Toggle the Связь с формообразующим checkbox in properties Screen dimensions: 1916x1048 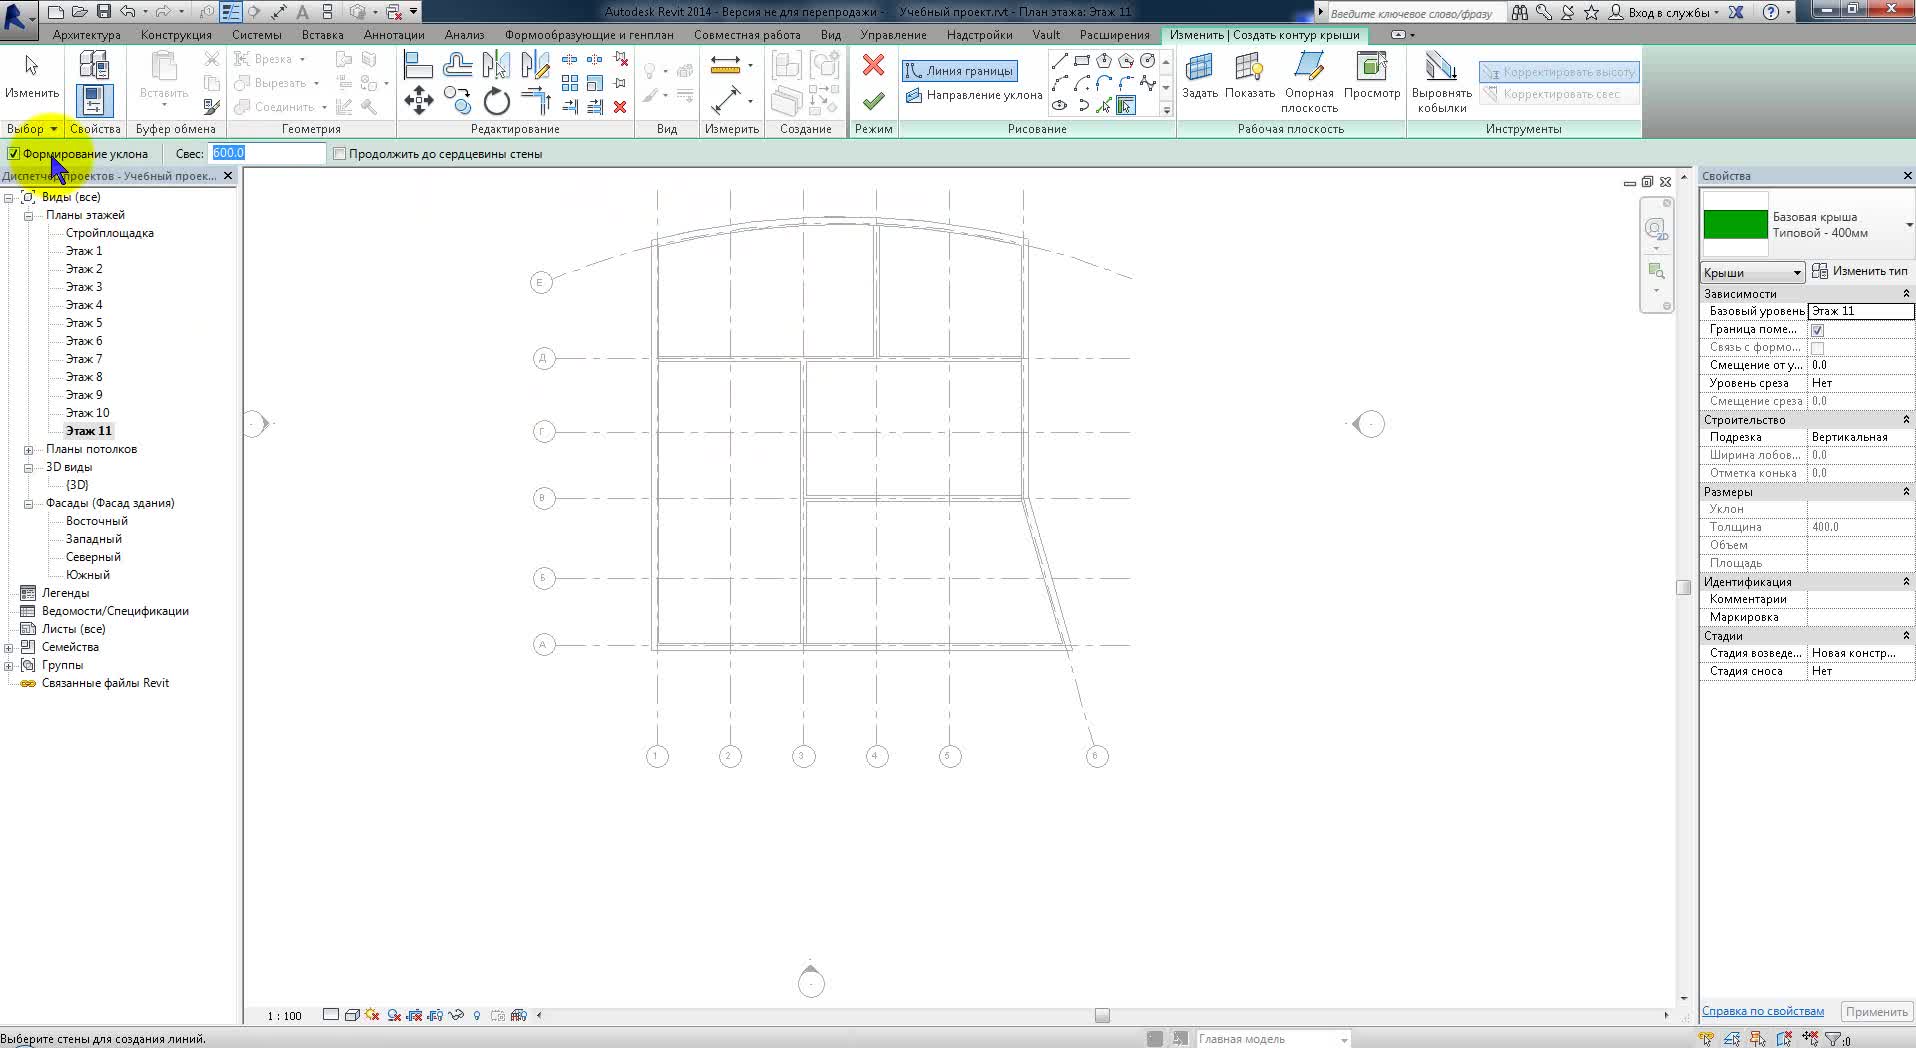(x=1817, y=348)
